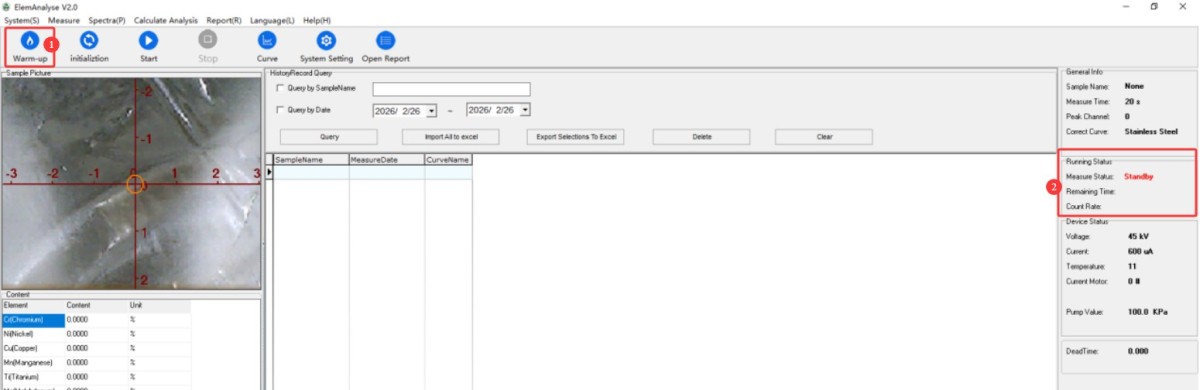This screenshot has height=390, width=1200.
Task: Hit the Delete button
Action: (702, 137)
